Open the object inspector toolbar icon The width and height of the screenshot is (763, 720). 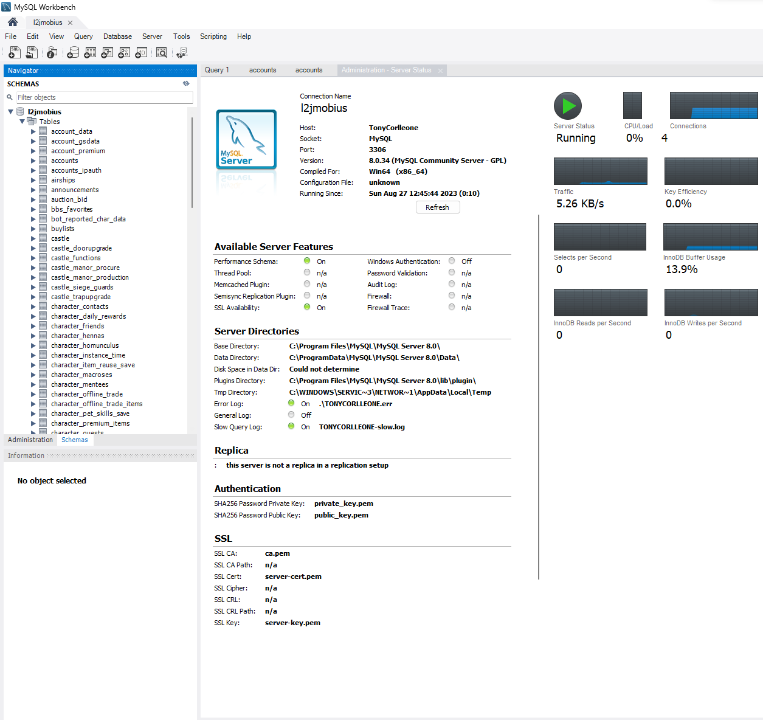pyautogui.click(x=53, y=53)
